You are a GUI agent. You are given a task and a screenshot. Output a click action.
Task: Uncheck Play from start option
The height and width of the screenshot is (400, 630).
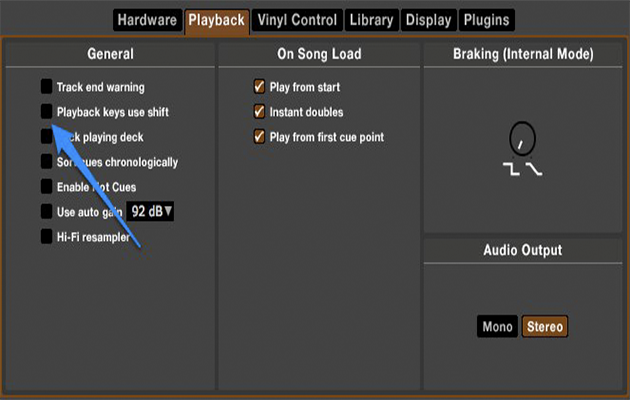coord(259,88)
